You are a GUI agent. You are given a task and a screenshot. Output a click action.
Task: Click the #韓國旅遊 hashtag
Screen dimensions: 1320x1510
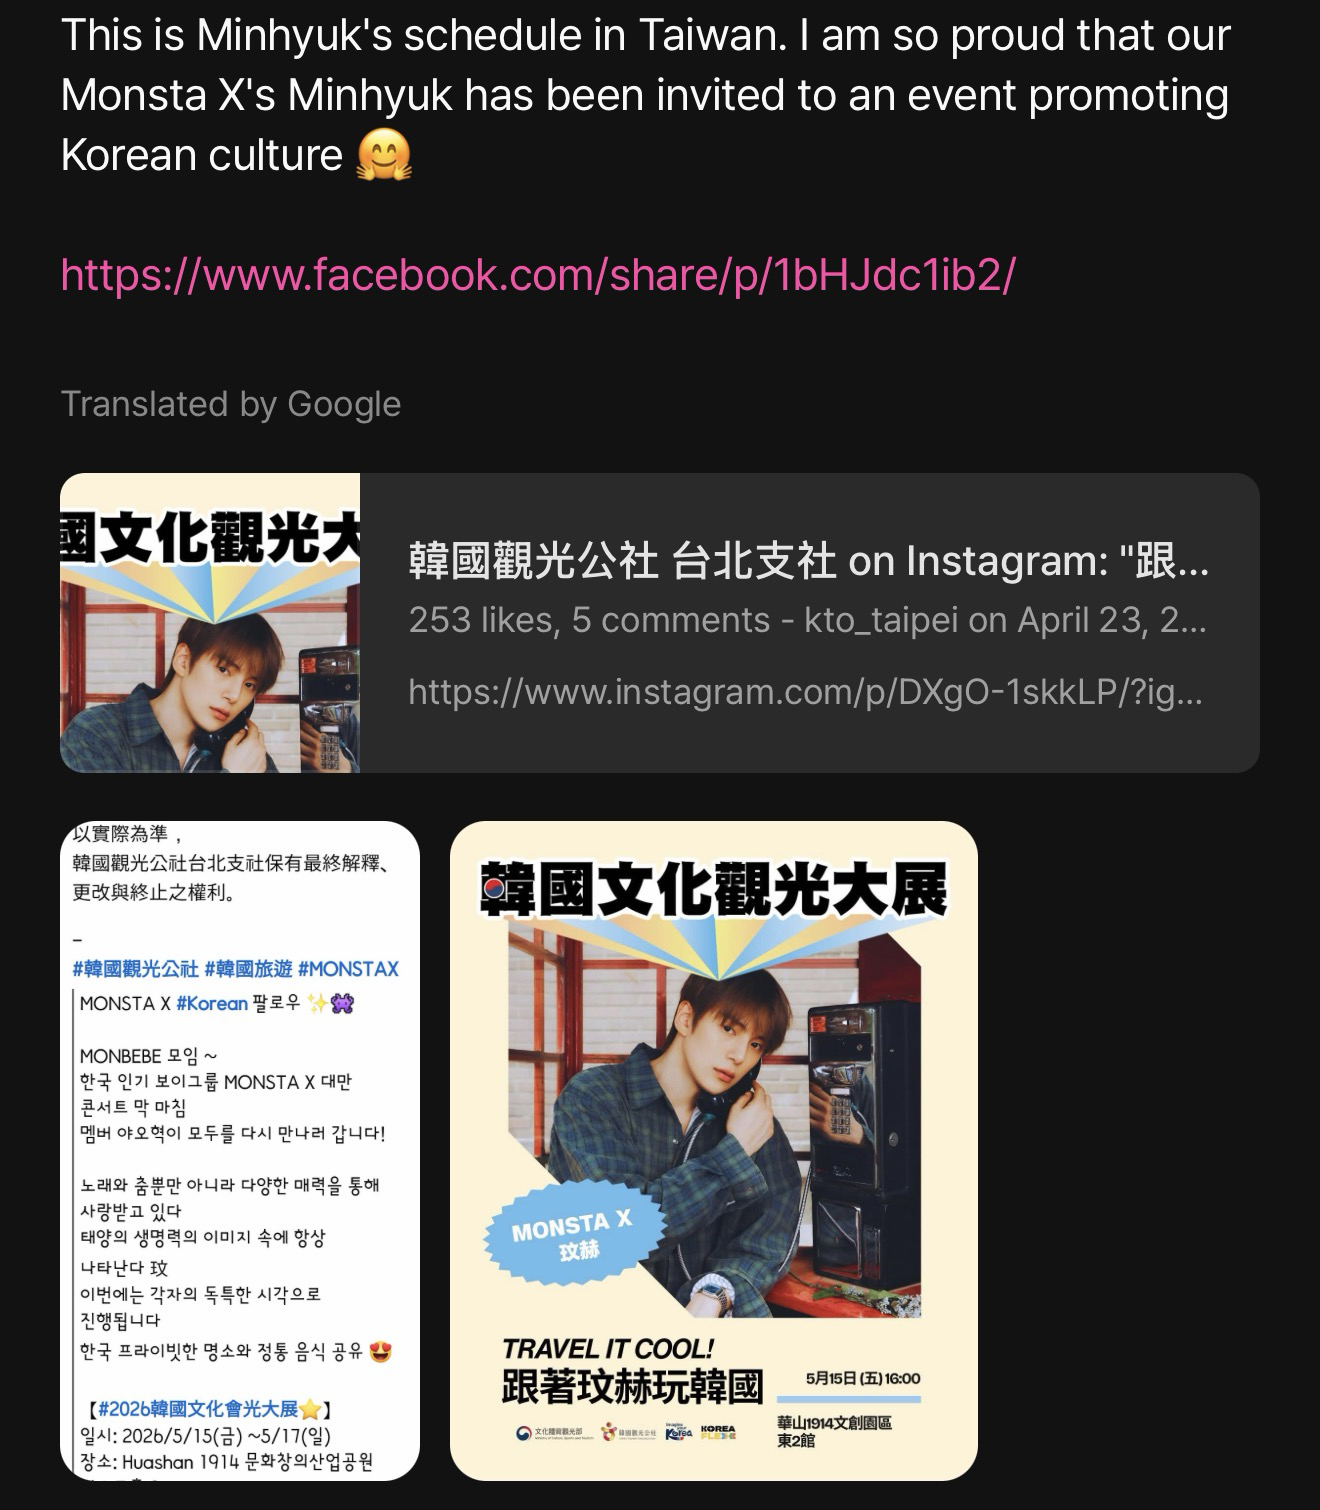pos(248,969)
